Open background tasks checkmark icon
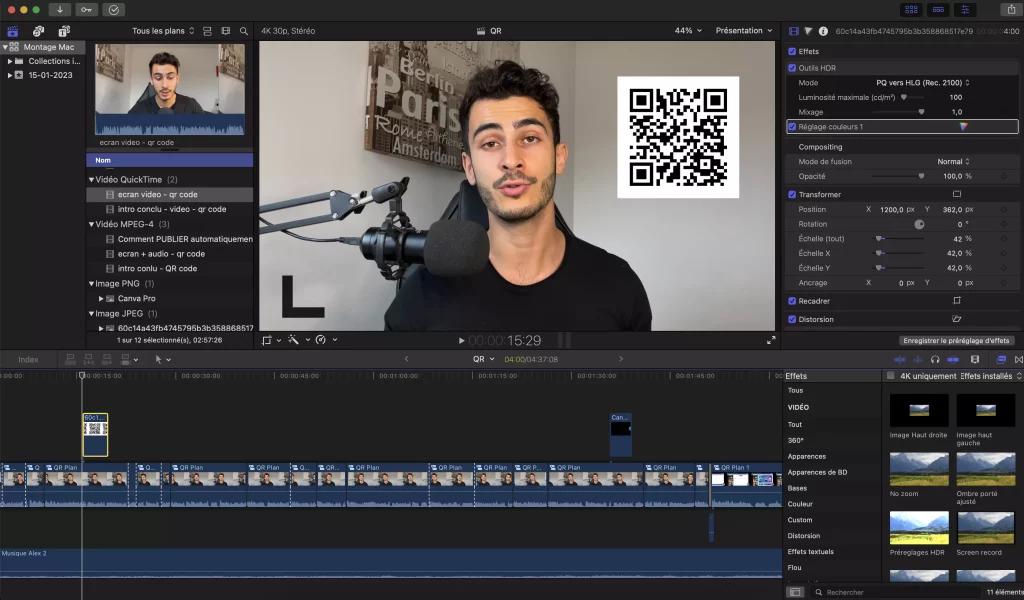The height and width of the screenshot is (600, 1024). click(x=114, y=10)
